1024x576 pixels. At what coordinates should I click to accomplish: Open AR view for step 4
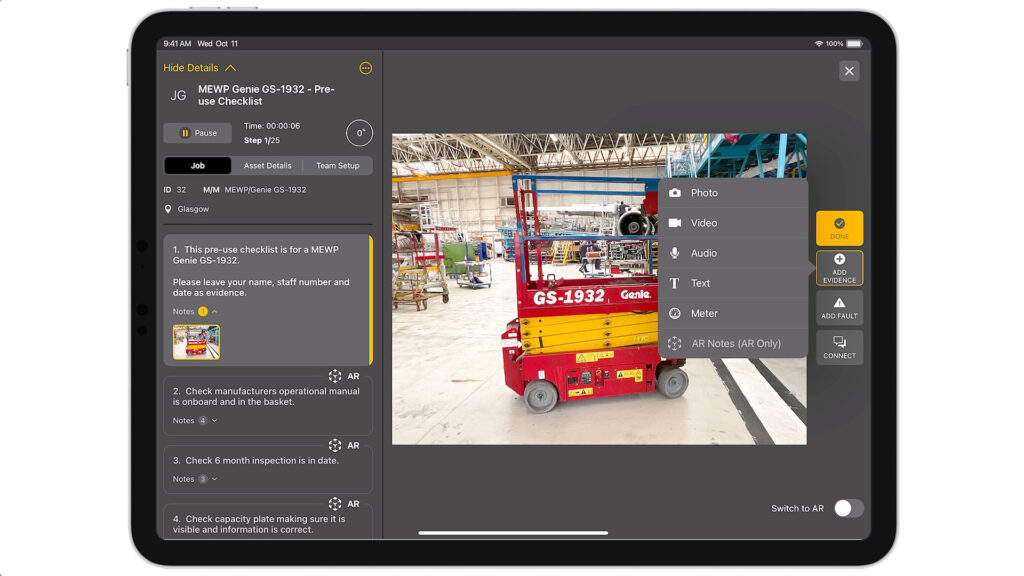pos(344,504)
